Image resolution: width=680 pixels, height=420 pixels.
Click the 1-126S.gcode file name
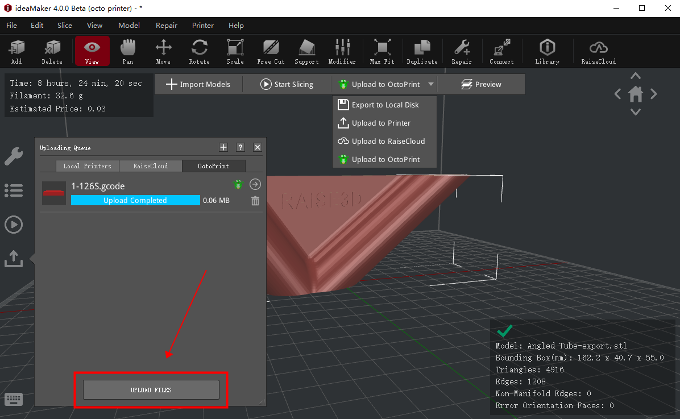[x=98, y=186]
